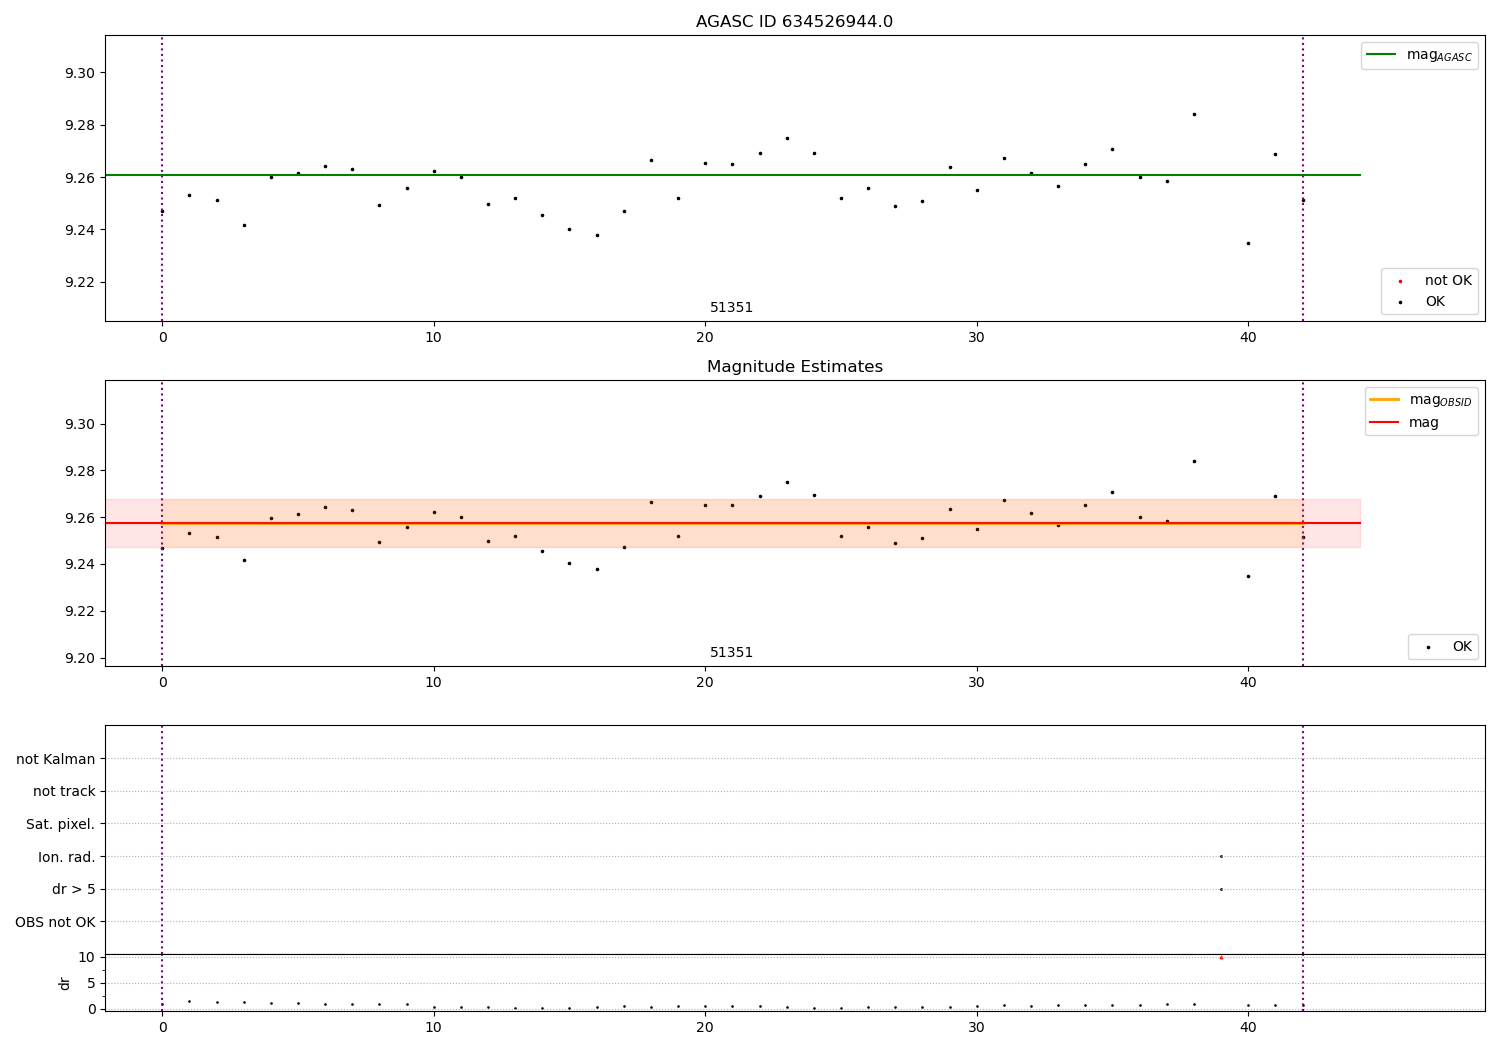Click the "OBS not OK" row label
The image size is (1500, 1050).
pos(56,922)
